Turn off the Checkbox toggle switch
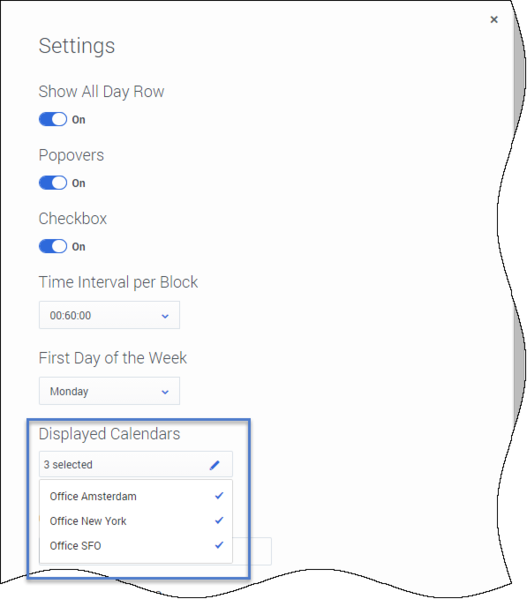Viewport: 527px width, 599px height. click(x=53, y=246)
